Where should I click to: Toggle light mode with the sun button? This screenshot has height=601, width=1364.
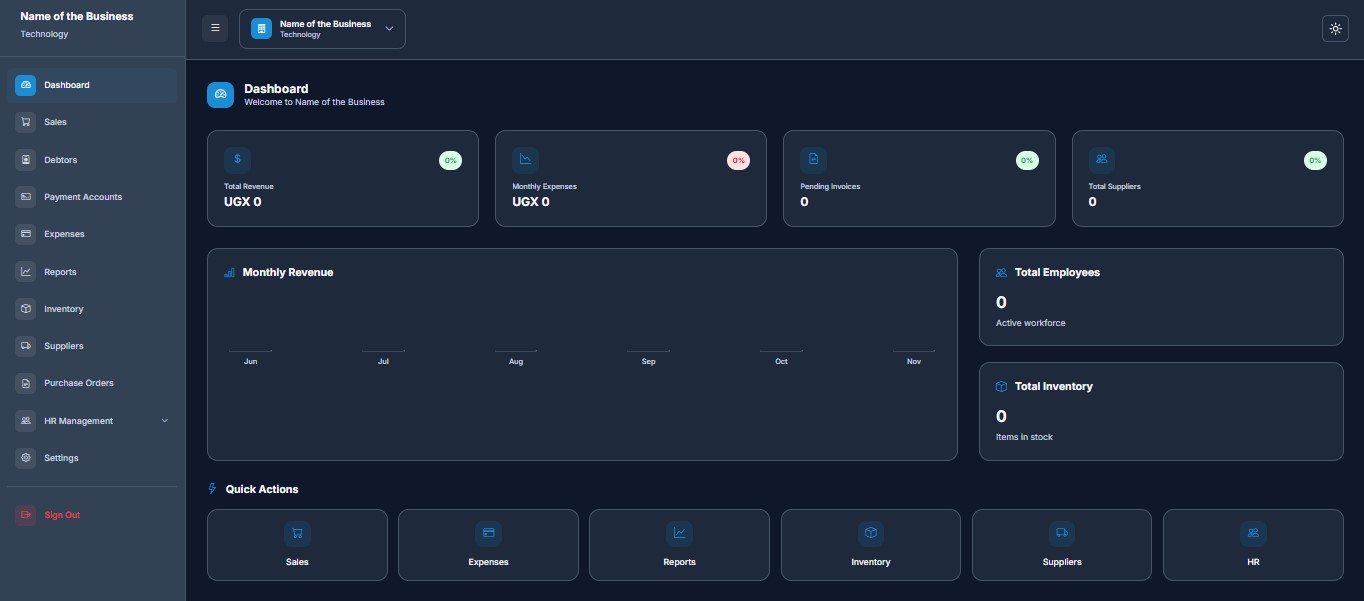click(x=1335, y=29)
